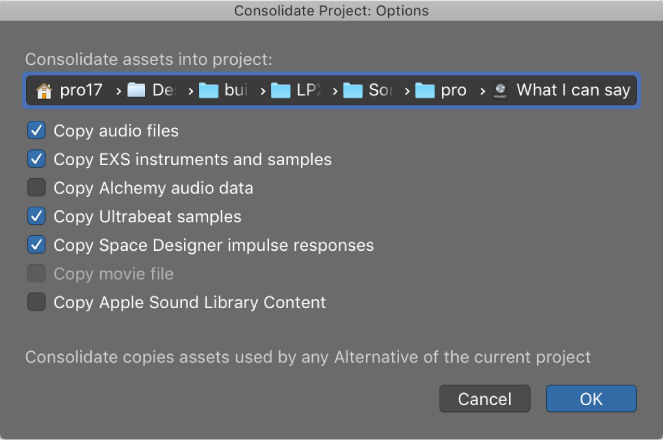This screenshot has width=664, height=440.
Task: Click the pro17 home folder icon
Action: pos(44,91)
